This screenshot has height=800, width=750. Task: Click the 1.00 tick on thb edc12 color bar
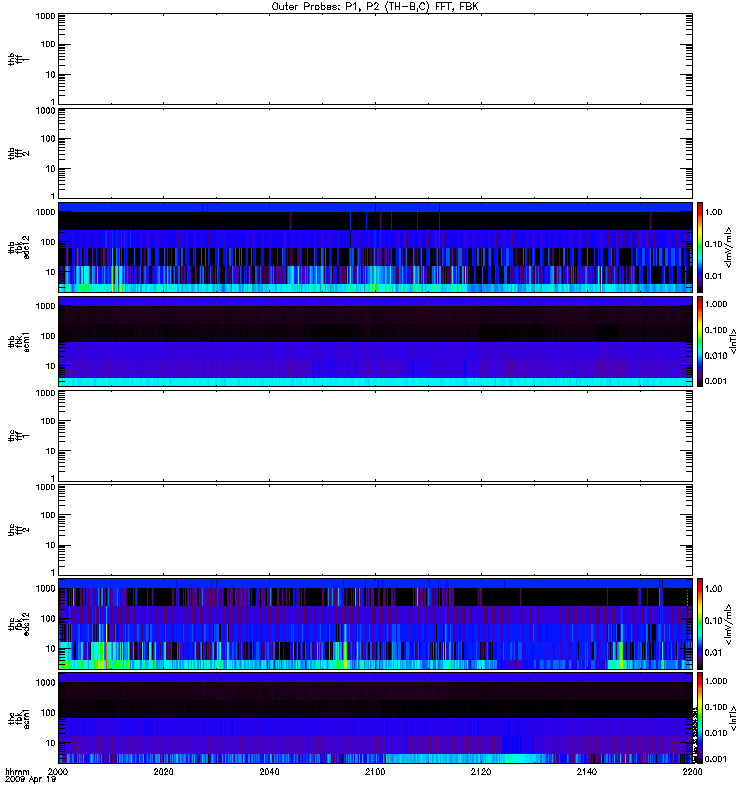pyautogui.click(x=714, y=212)
